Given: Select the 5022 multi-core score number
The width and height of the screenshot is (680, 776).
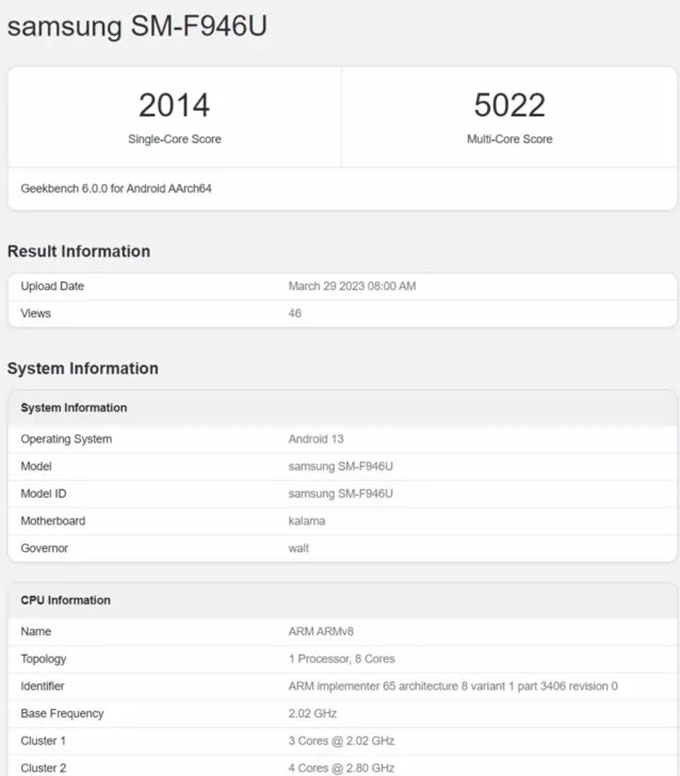Looking at the screenshot, I should [x=509, y=105].
